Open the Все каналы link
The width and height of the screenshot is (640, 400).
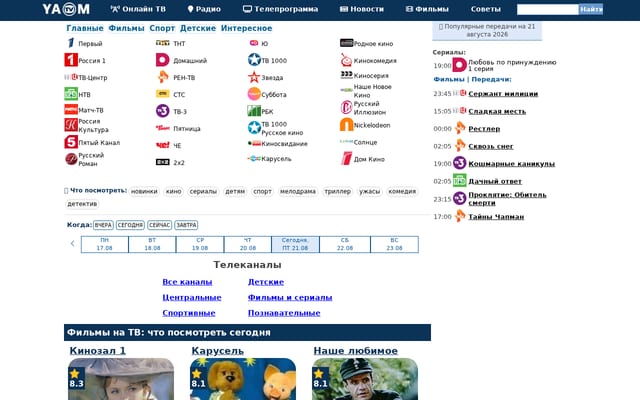(187, 282)
